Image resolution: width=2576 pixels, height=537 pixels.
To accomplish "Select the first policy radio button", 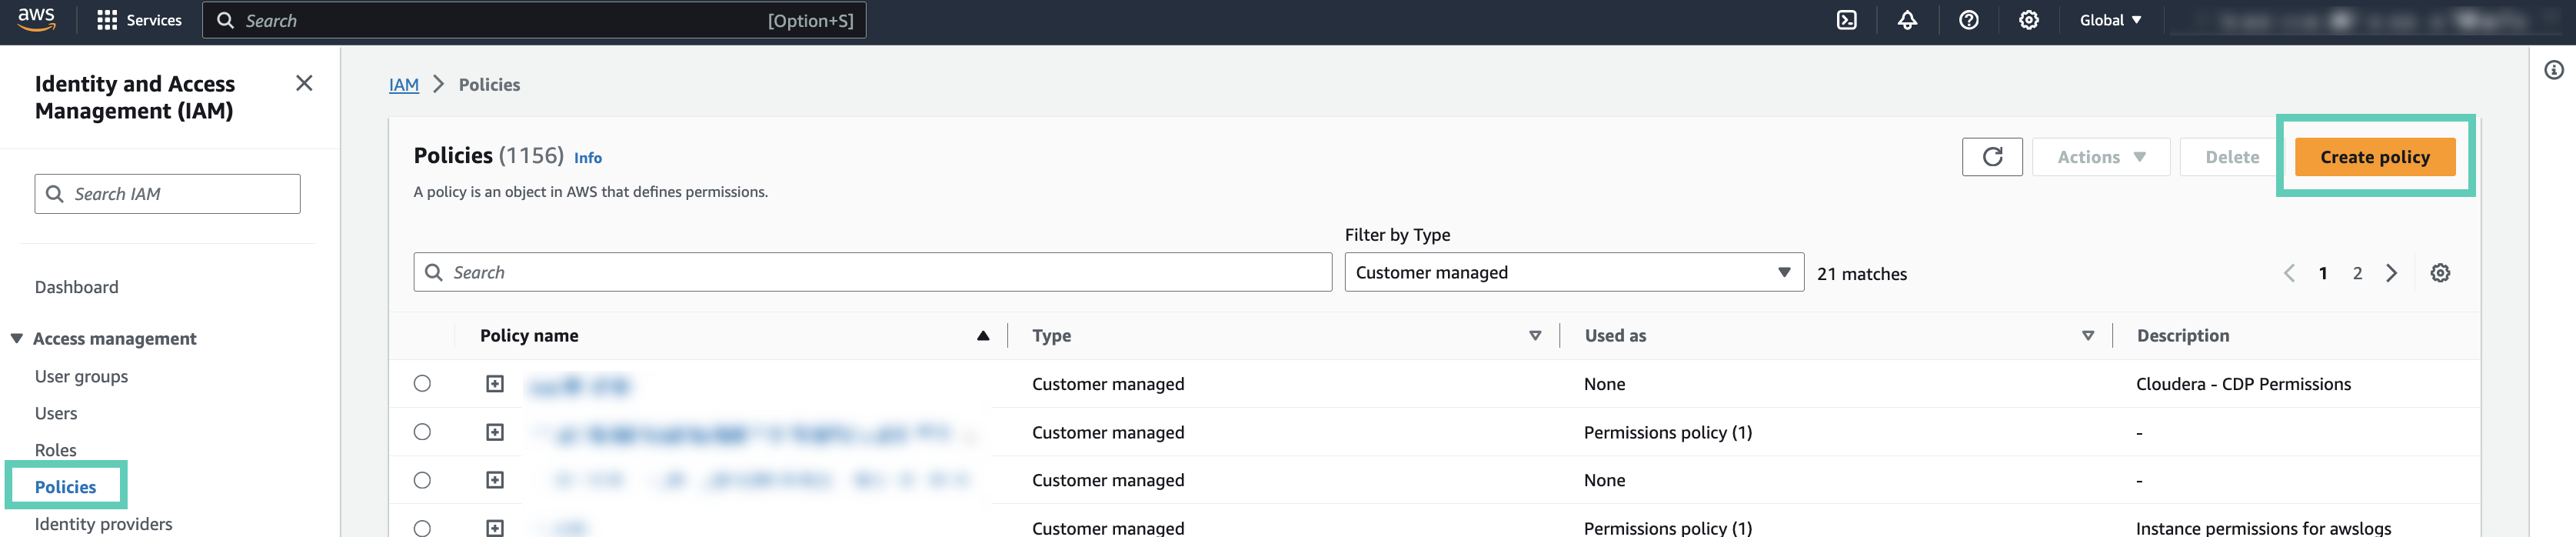I will [x=422, y=384].
